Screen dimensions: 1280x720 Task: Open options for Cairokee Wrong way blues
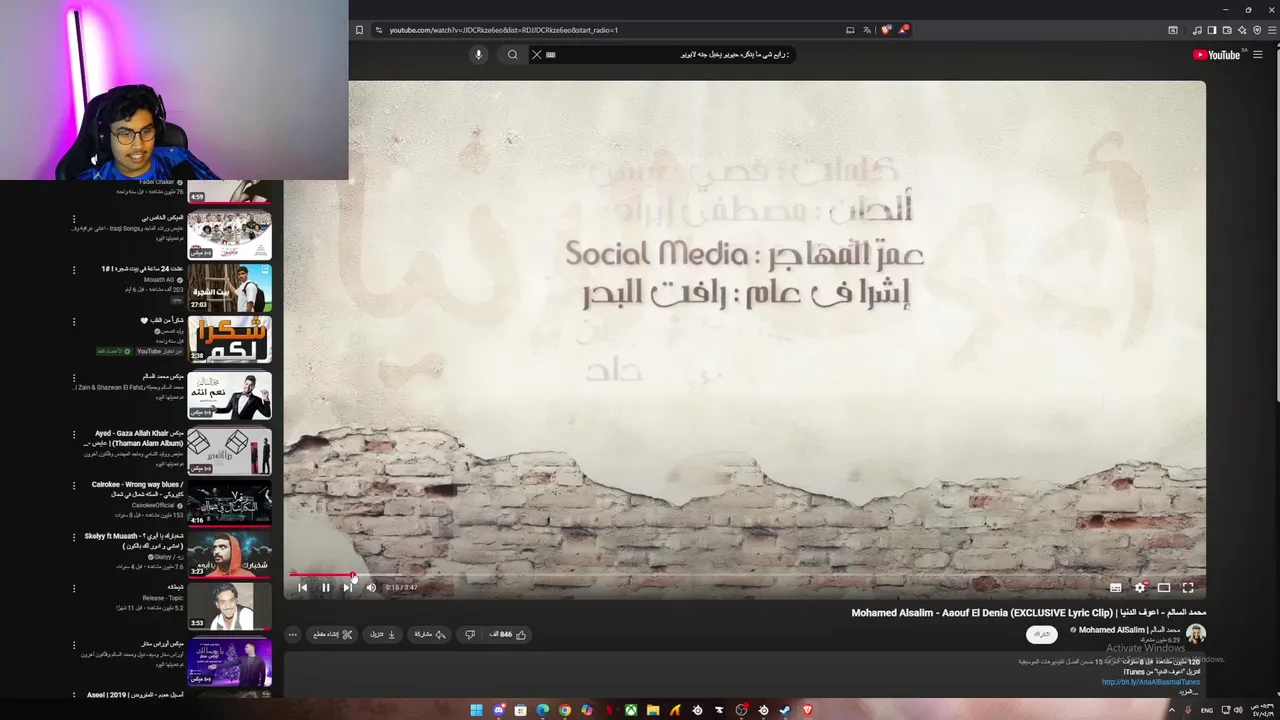73,486
